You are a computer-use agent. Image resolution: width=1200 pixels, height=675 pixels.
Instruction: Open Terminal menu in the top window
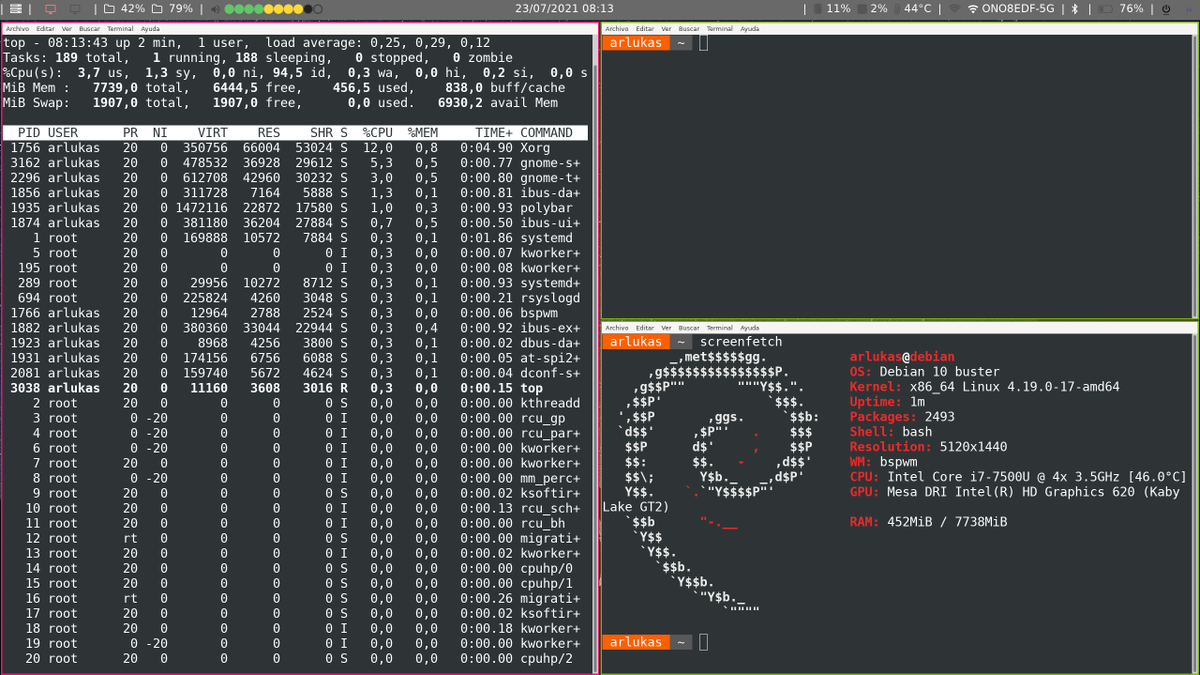click(120, 29)
